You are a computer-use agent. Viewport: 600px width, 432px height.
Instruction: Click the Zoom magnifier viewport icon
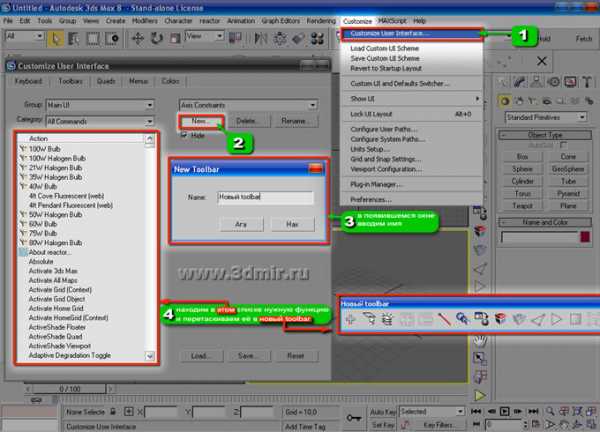(x=550, y=411)
